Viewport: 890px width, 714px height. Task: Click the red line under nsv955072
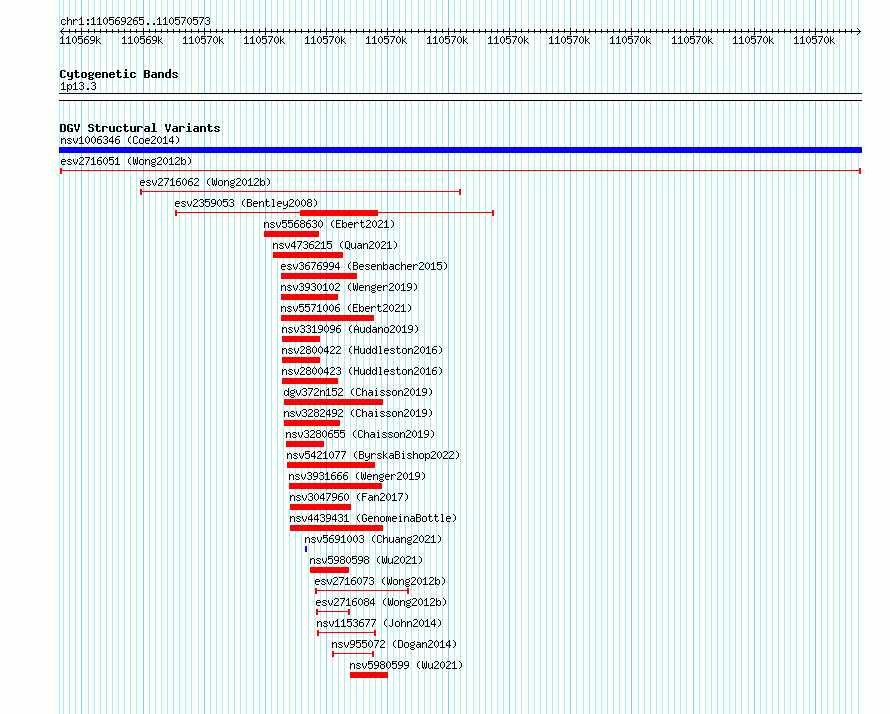click(353, 654)
